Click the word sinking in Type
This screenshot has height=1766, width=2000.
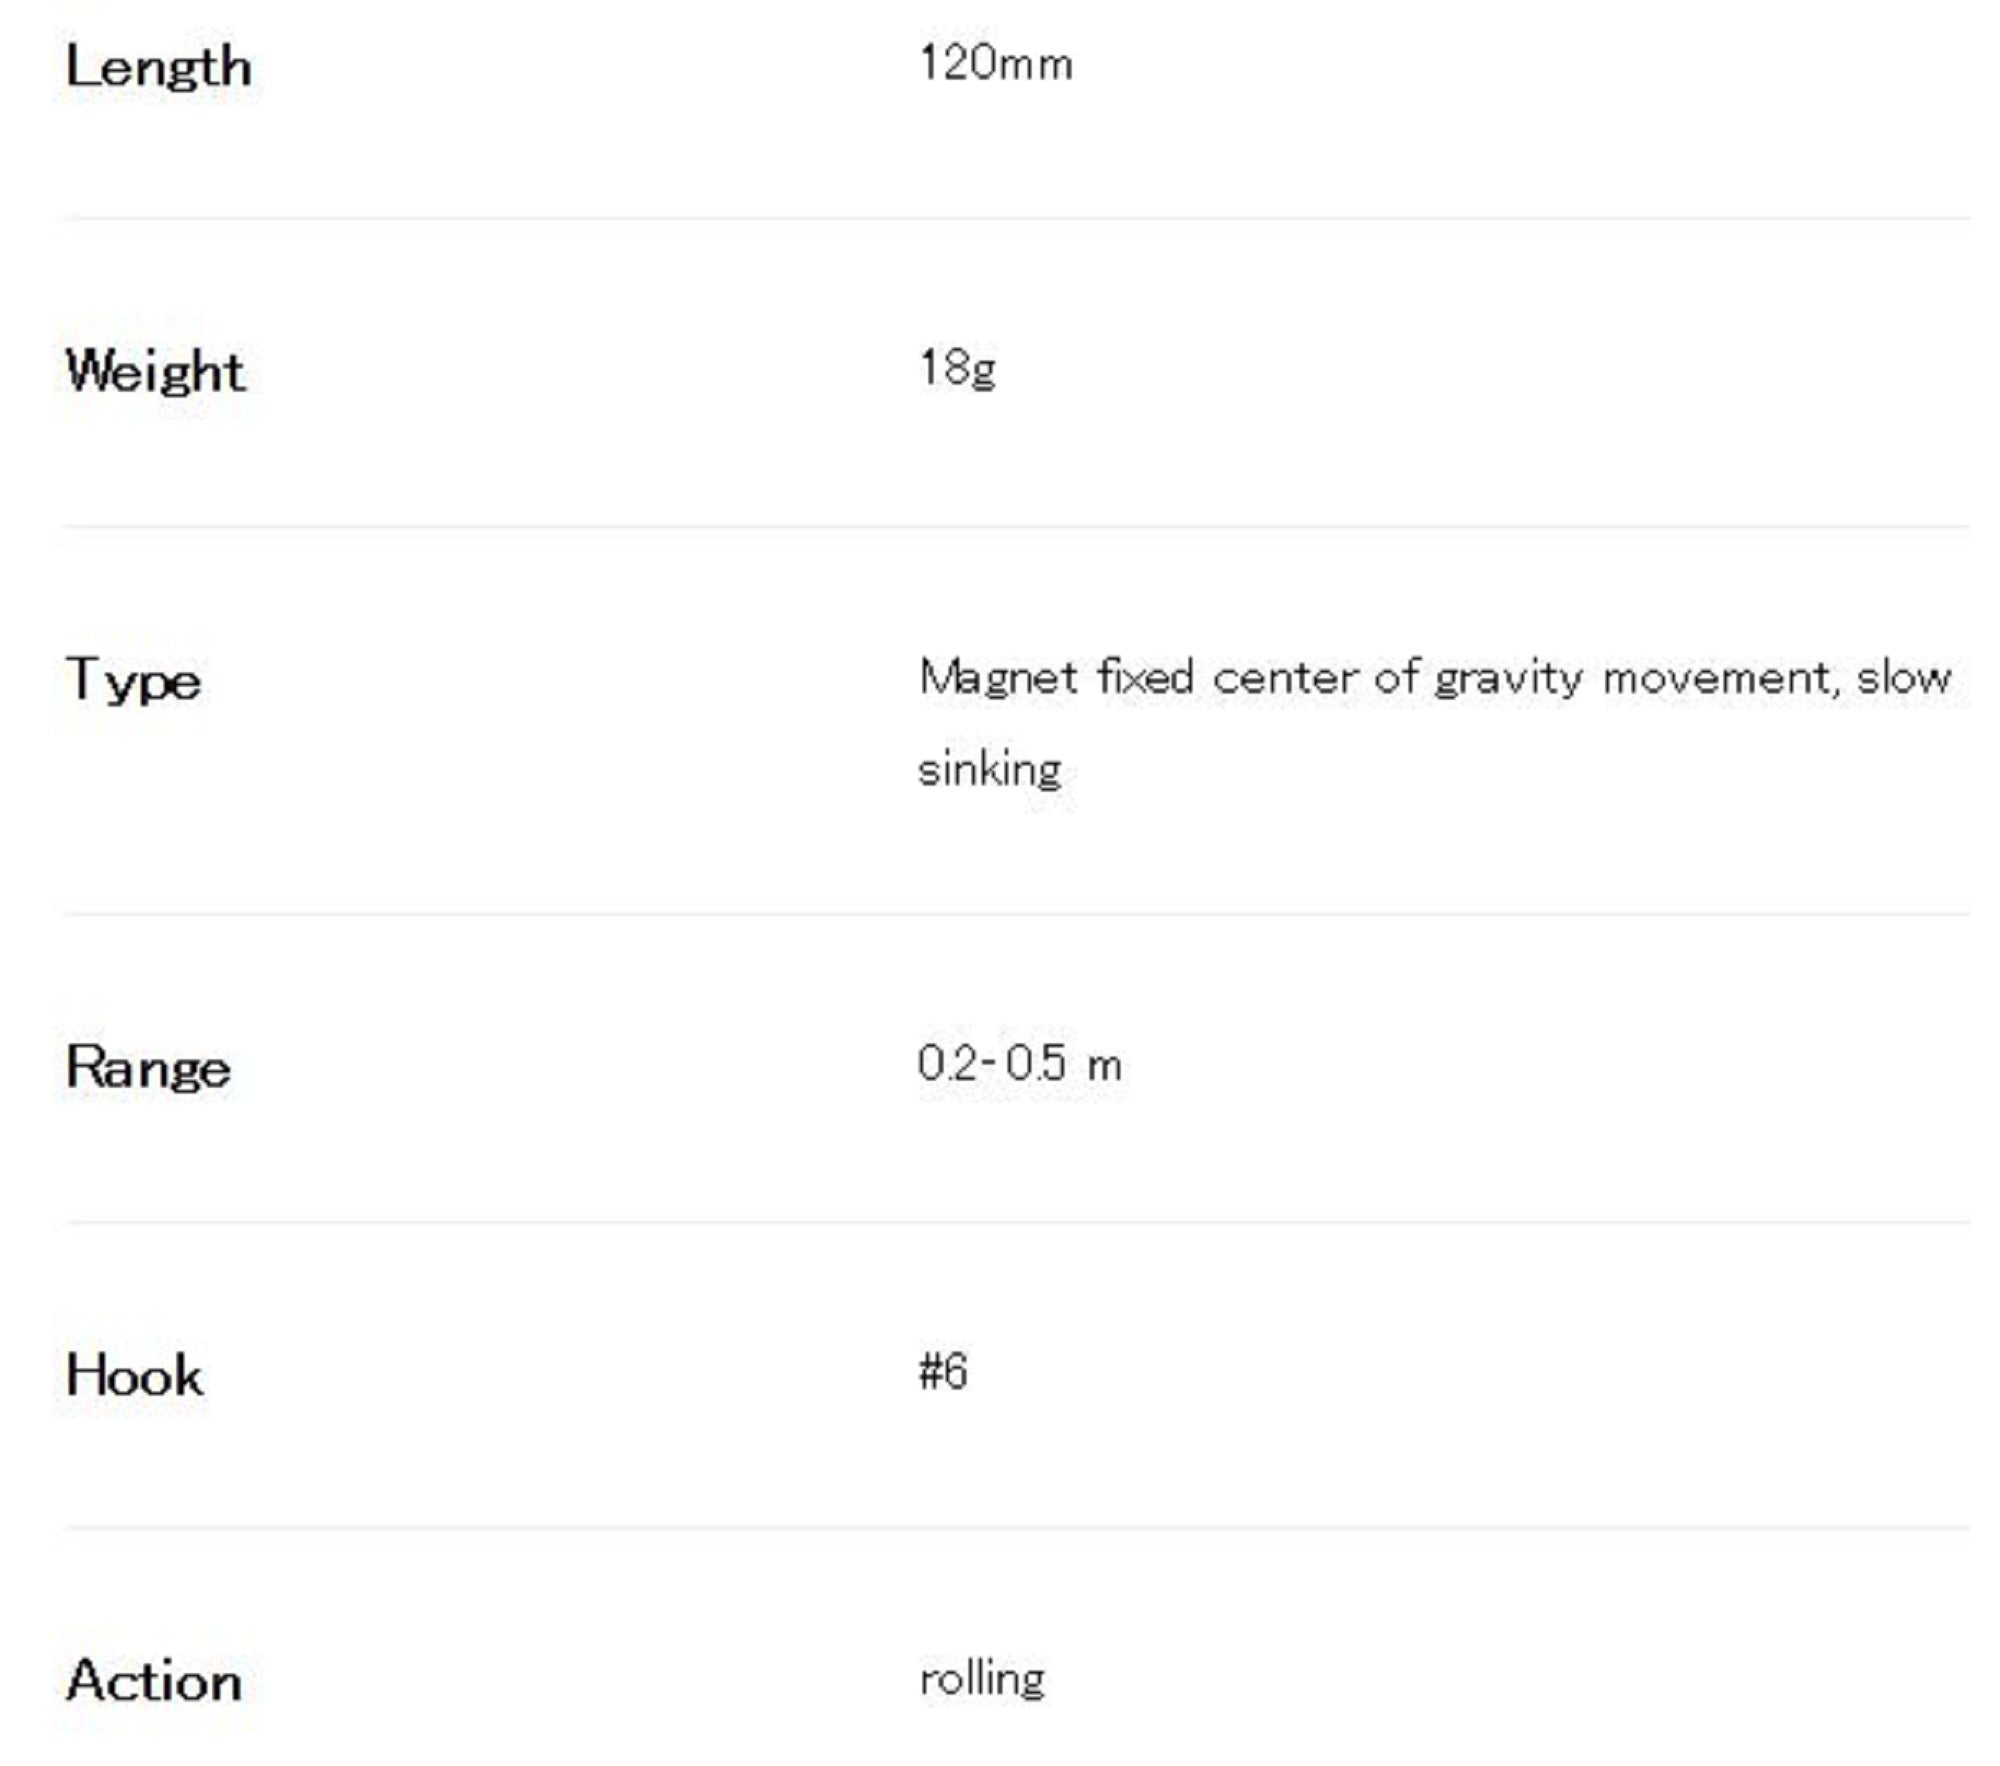[x=989, y=770]
